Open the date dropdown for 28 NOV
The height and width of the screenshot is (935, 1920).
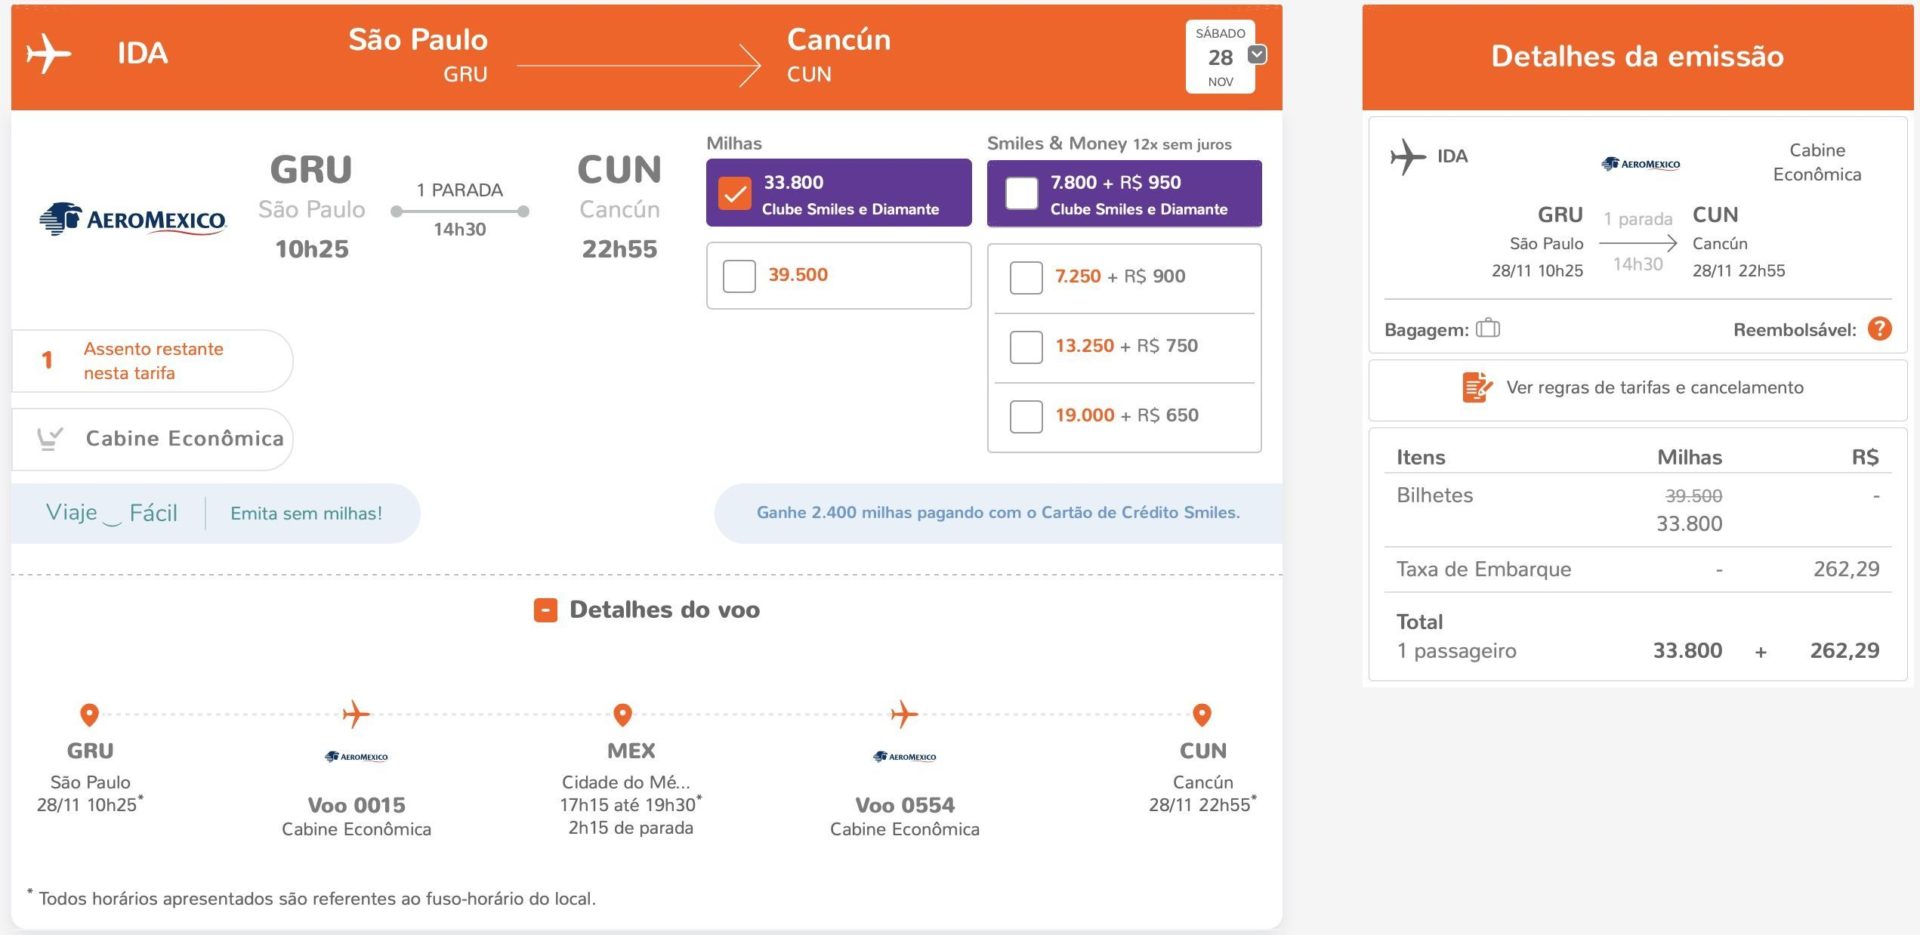tap(1258, 55)
